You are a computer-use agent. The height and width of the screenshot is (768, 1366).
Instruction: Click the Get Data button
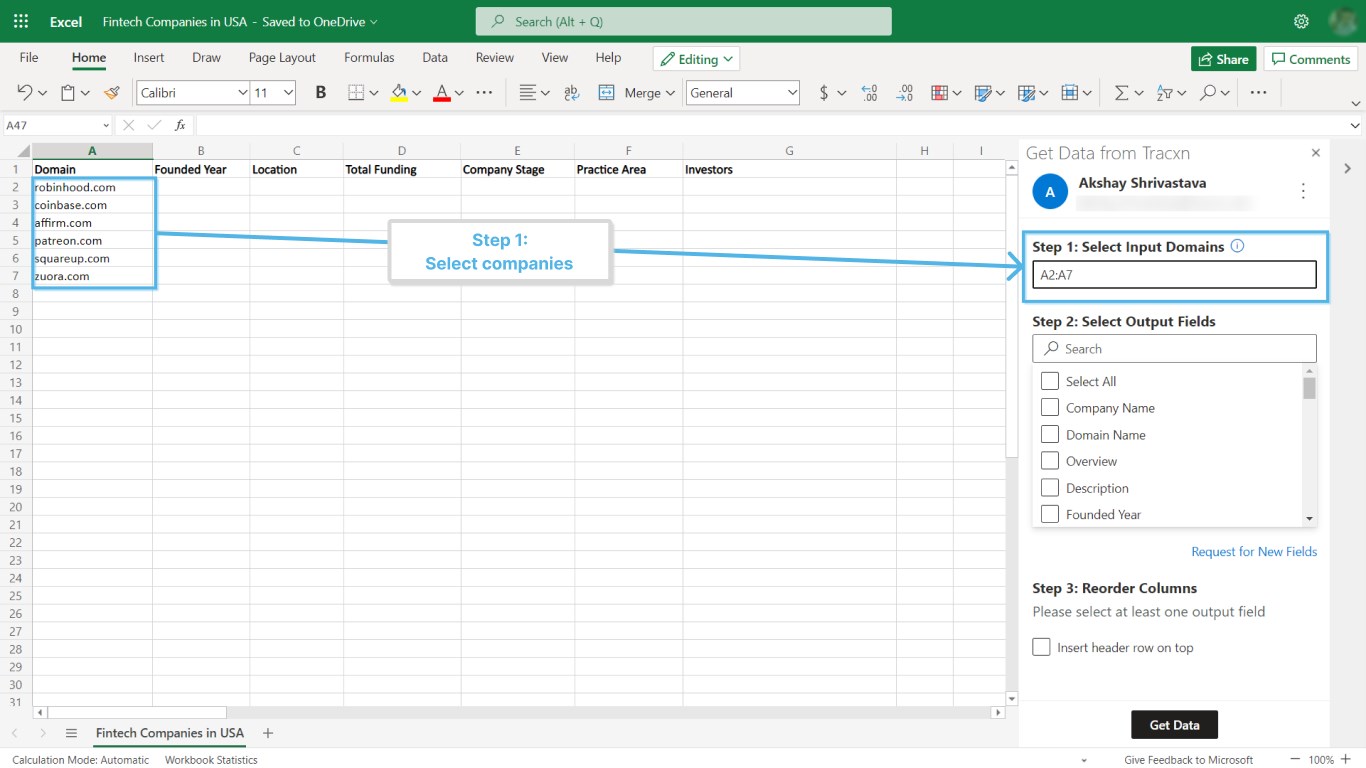1174,725
